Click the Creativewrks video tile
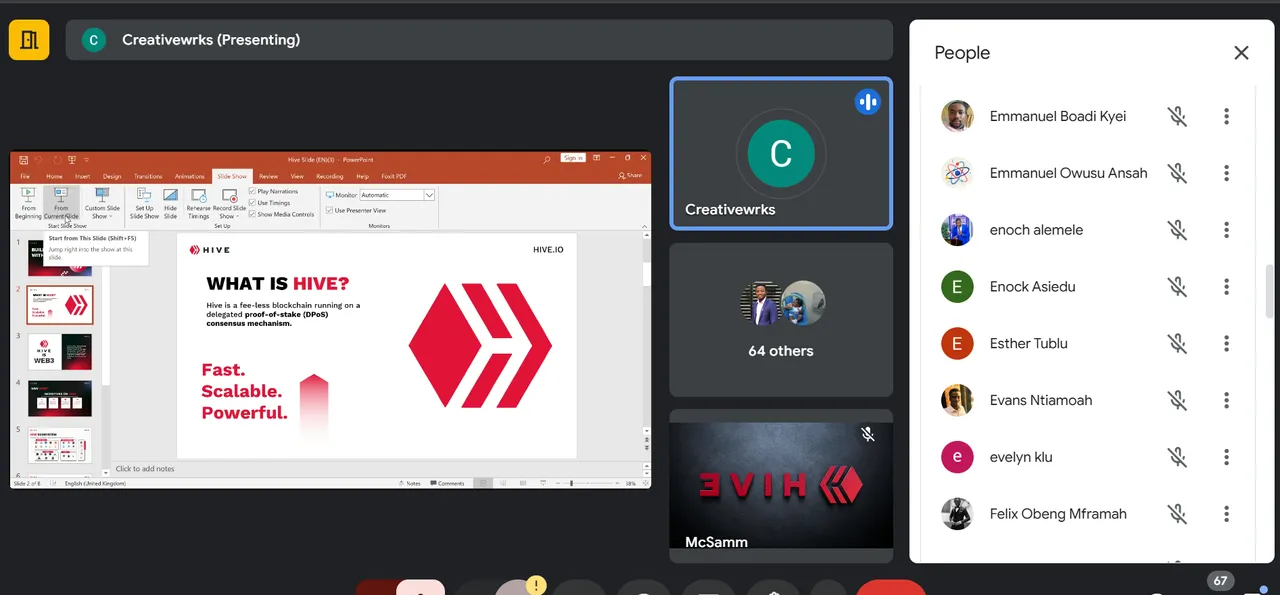This screenshot has height=595, width=1280. point(781,154)
